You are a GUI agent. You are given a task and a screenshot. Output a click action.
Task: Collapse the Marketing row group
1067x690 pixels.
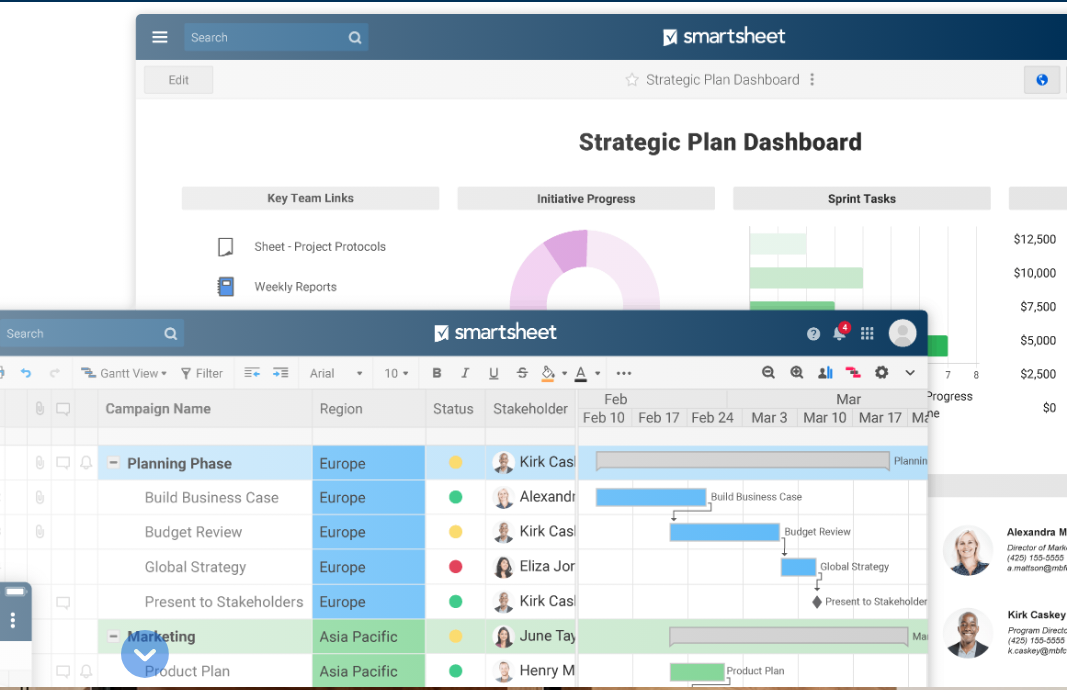tap(114, 636)
